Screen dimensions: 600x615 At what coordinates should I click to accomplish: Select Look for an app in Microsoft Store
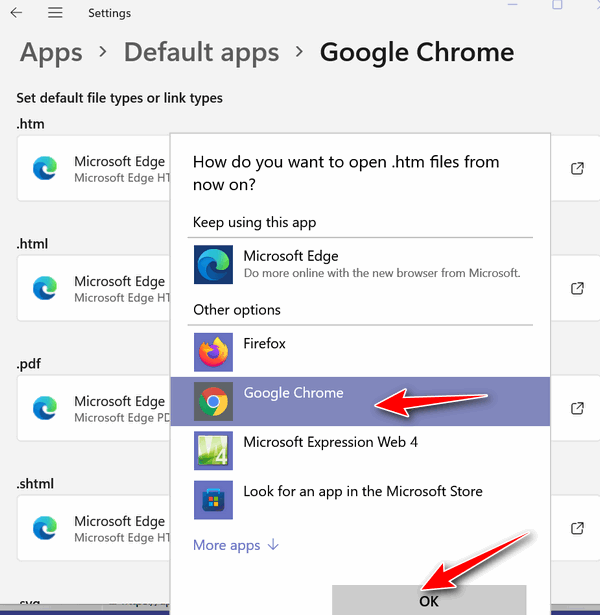pos(360,500)
